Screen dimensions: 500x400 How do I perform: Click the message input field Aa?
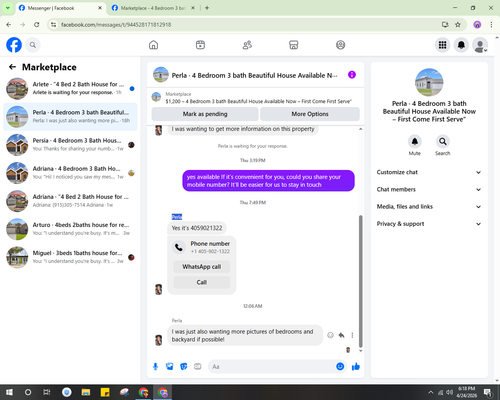(272, 367)
